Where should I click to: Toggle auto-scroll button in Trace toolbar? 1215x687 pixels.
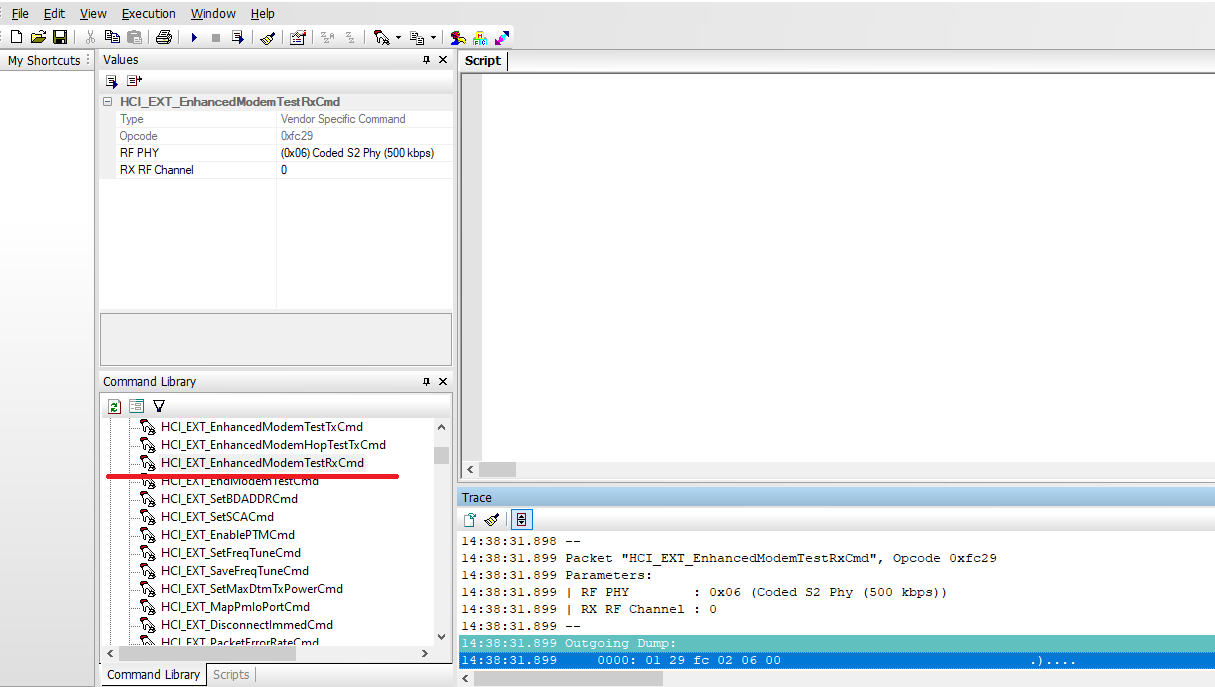click(x=521, y=520)
